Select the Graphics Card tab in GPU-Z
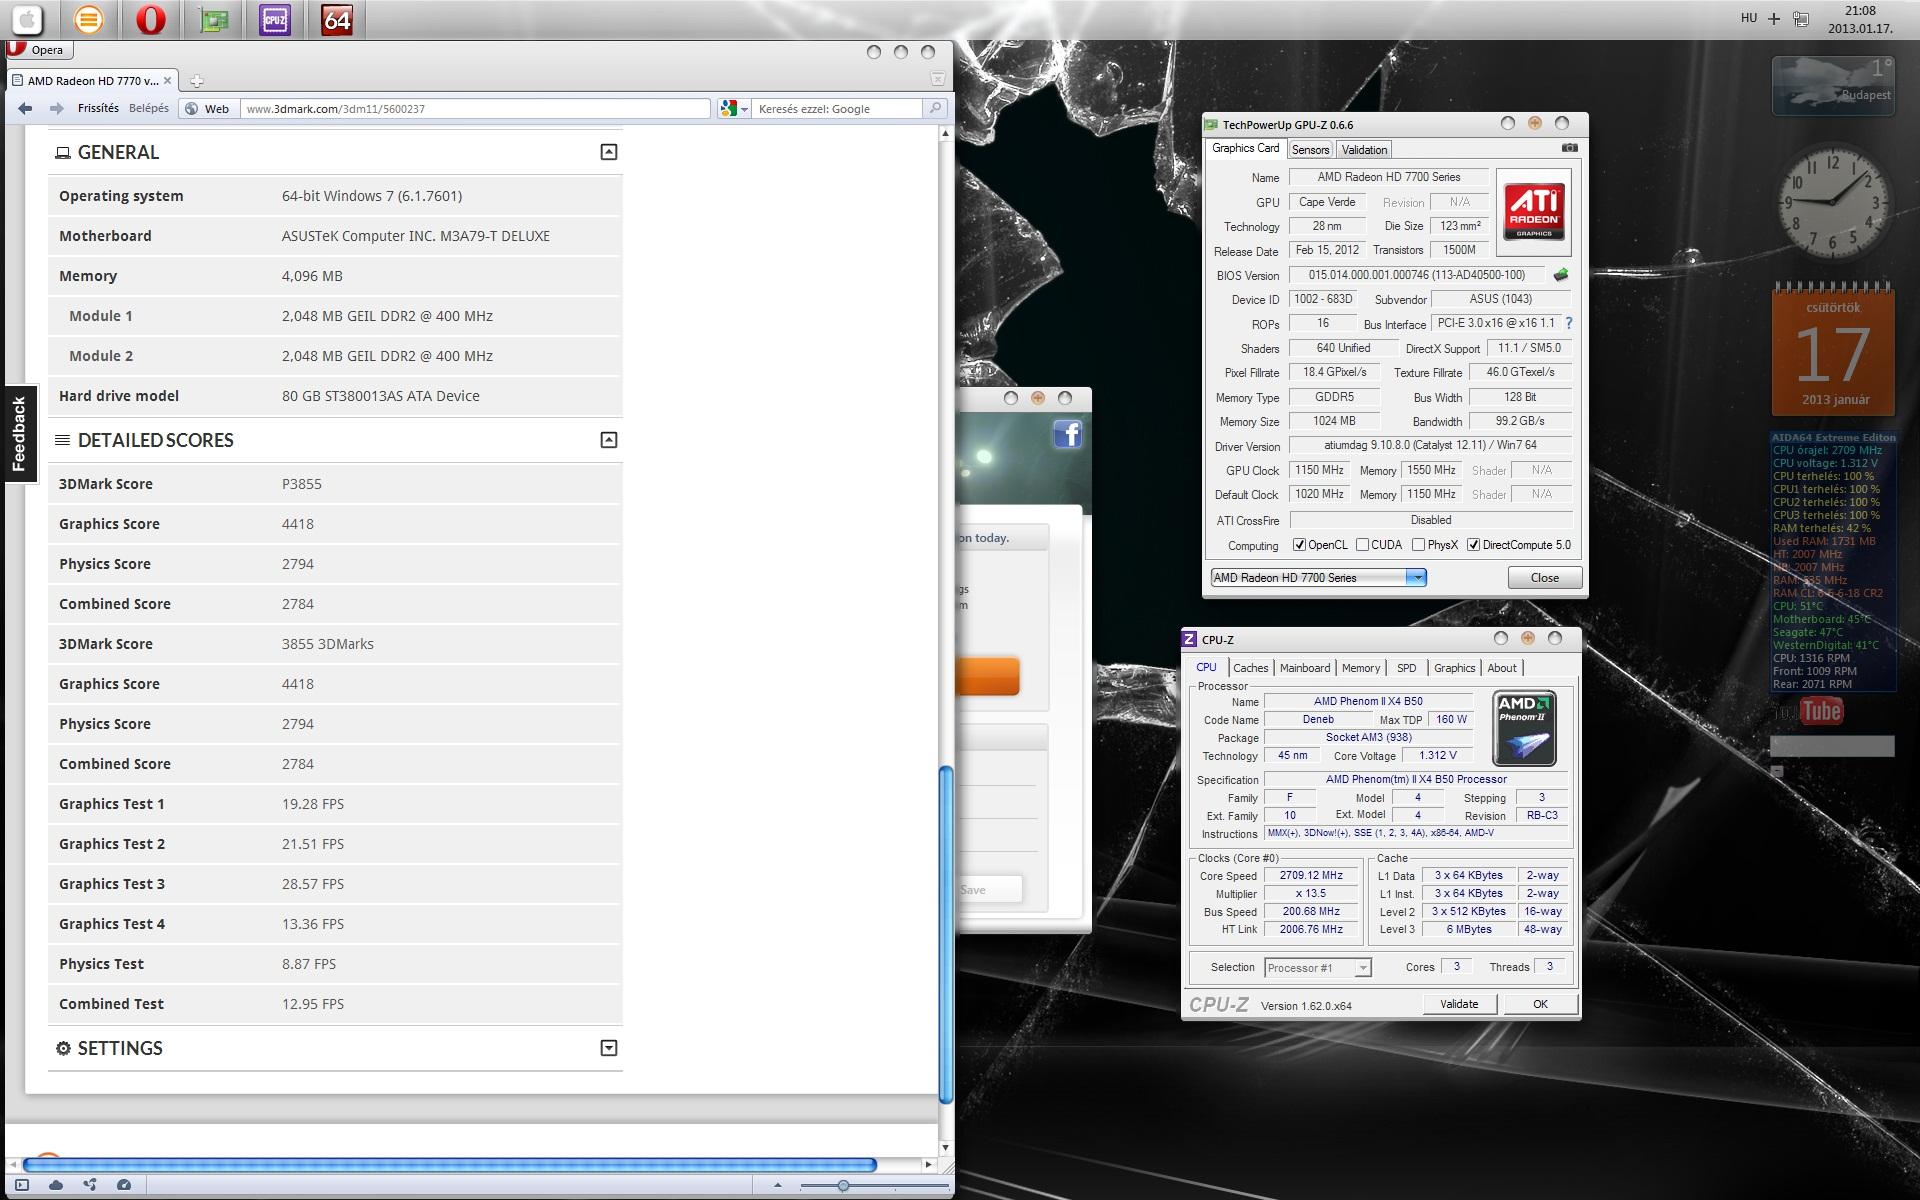This screenshot has height=1200, width=1920. click(x=1245, y=148)
